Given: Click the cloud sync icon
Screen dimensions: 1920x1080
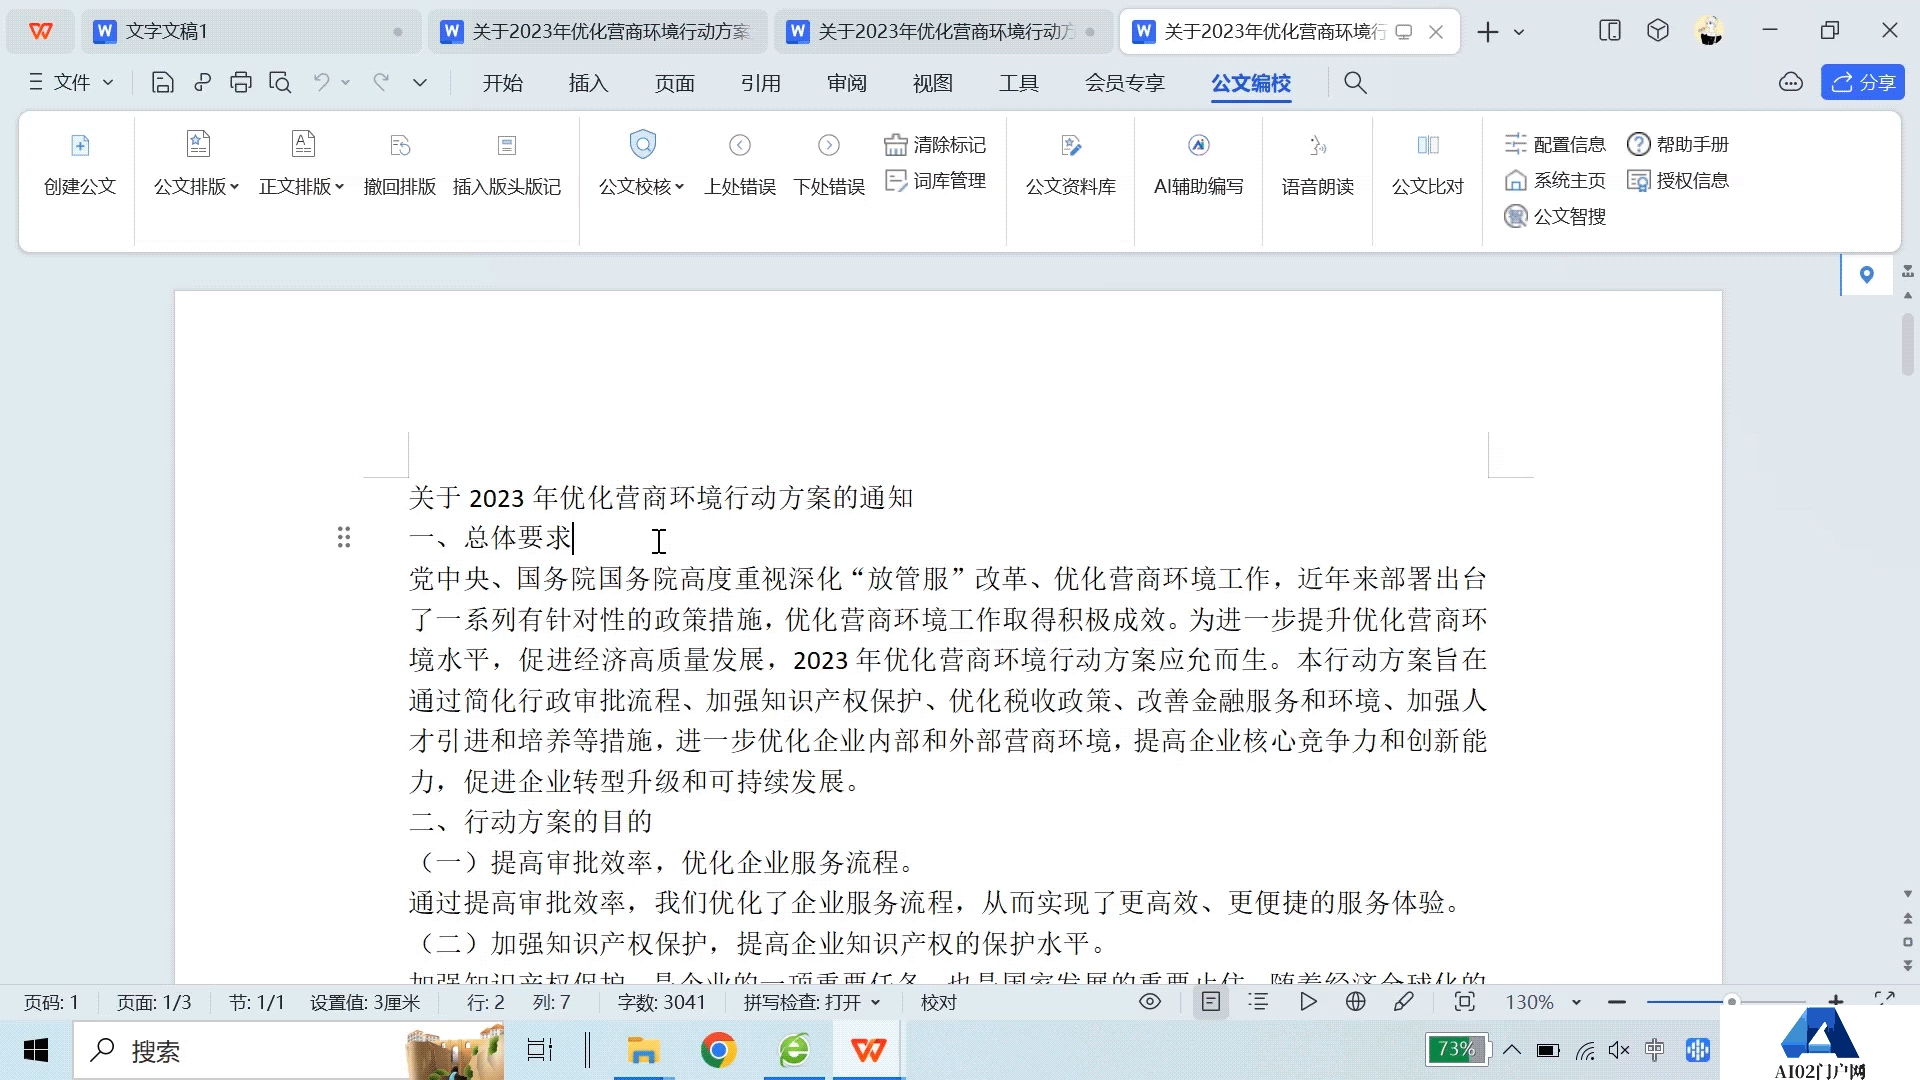Looking at the screenshot, I should pyautogui.click(x=1791, y=83).
